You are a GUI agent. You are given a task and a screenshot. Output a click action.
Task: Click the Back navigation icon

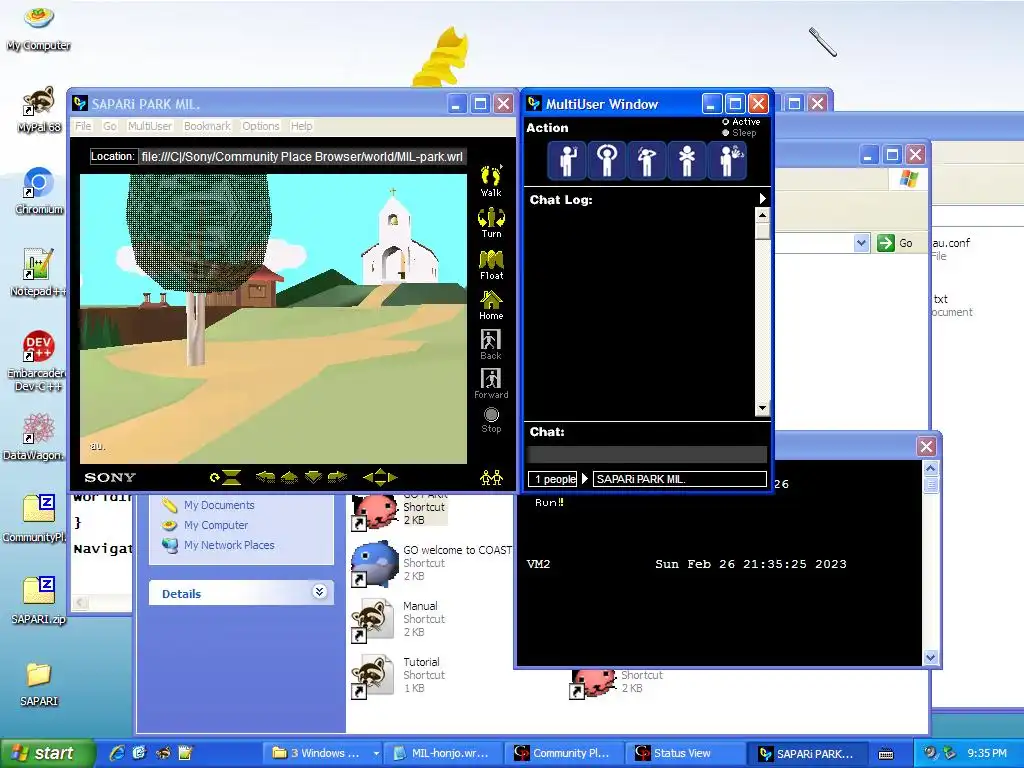490,344
